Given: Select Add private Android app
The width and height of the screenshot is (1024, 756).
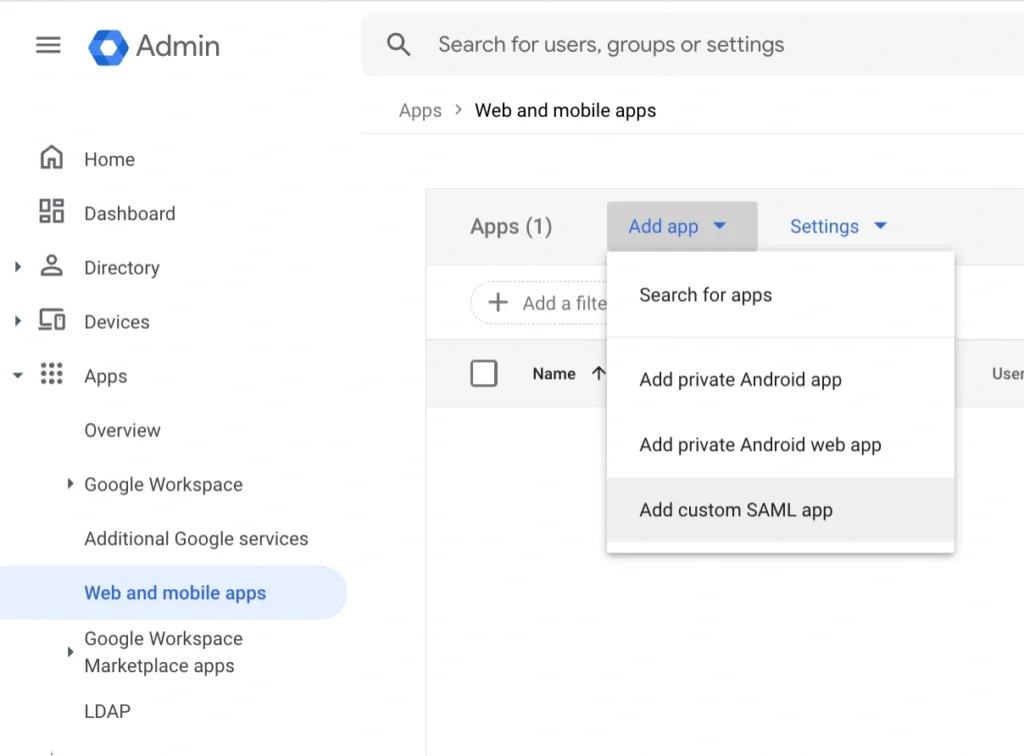Looking at the screenshot, I should coord(740,380).
